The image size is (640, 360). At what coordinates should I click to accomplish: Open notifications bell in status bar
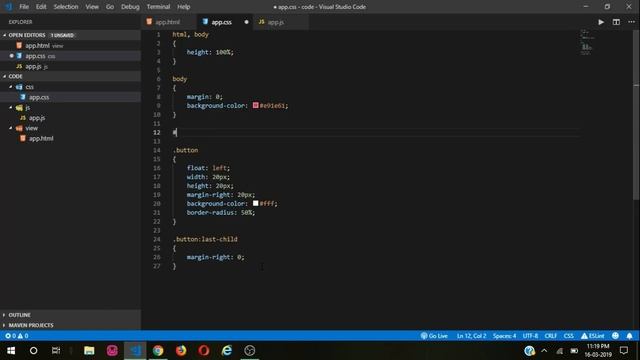tap(629, 336)
